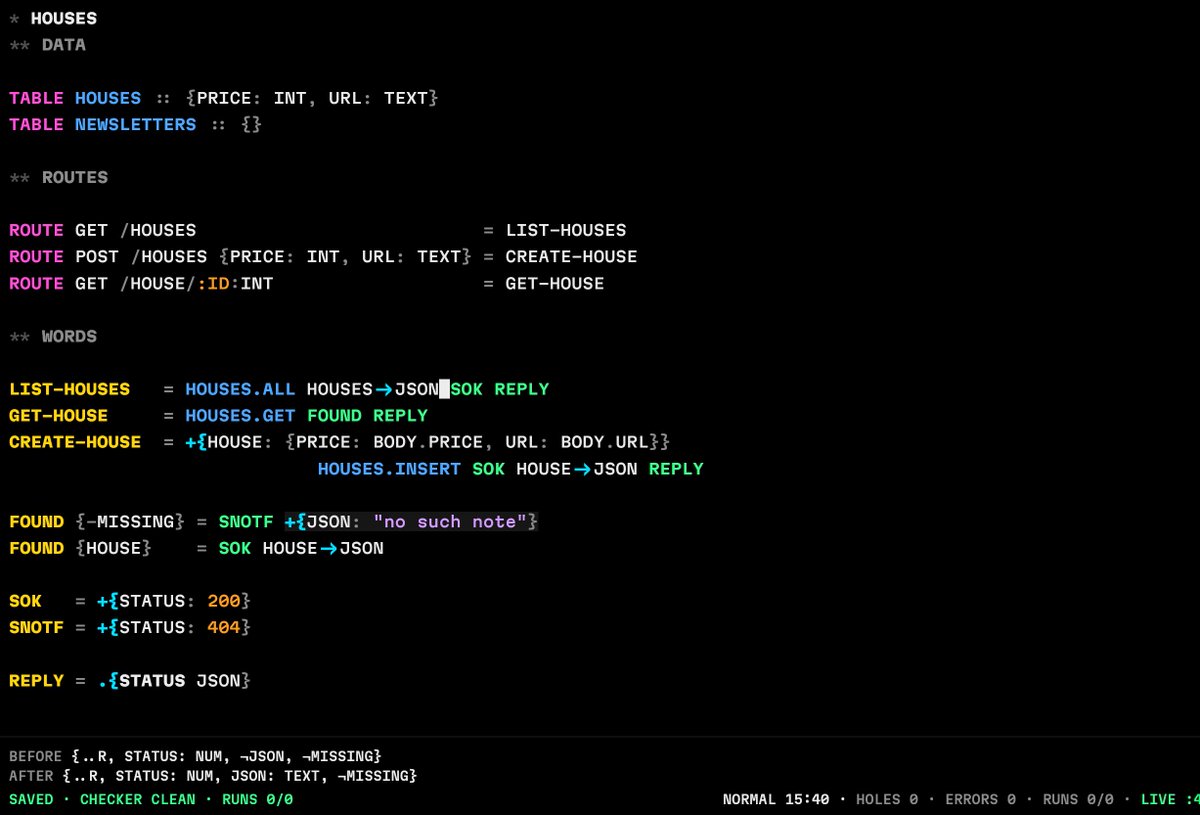The width and height of the screenshot is (1200, 815).
Task: Click the "DATA" section heading
Action: pos(64,45)
